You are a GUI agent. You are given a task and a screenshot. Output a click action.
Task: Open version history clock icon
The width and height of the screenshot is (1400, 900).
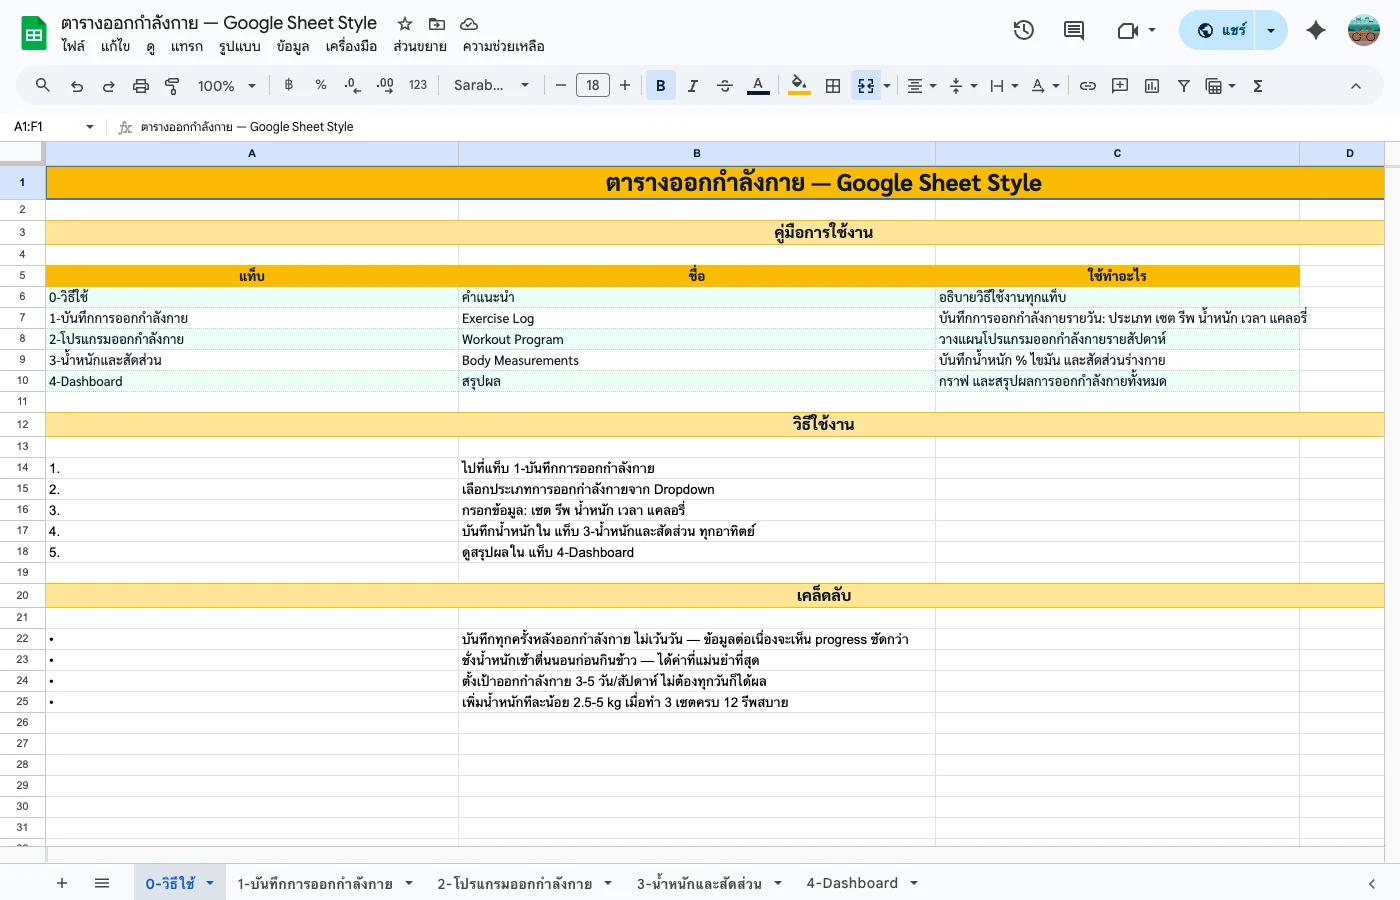1023,30
